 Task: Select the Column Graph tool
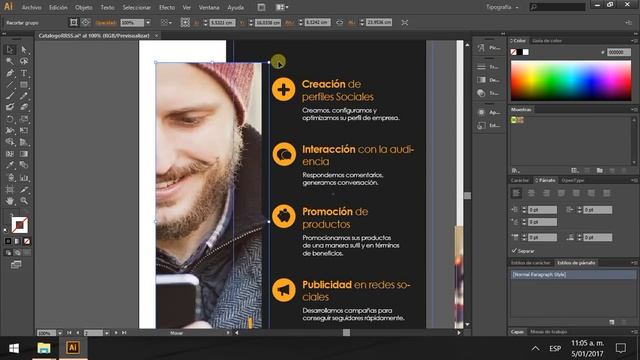tap(24, 178)
